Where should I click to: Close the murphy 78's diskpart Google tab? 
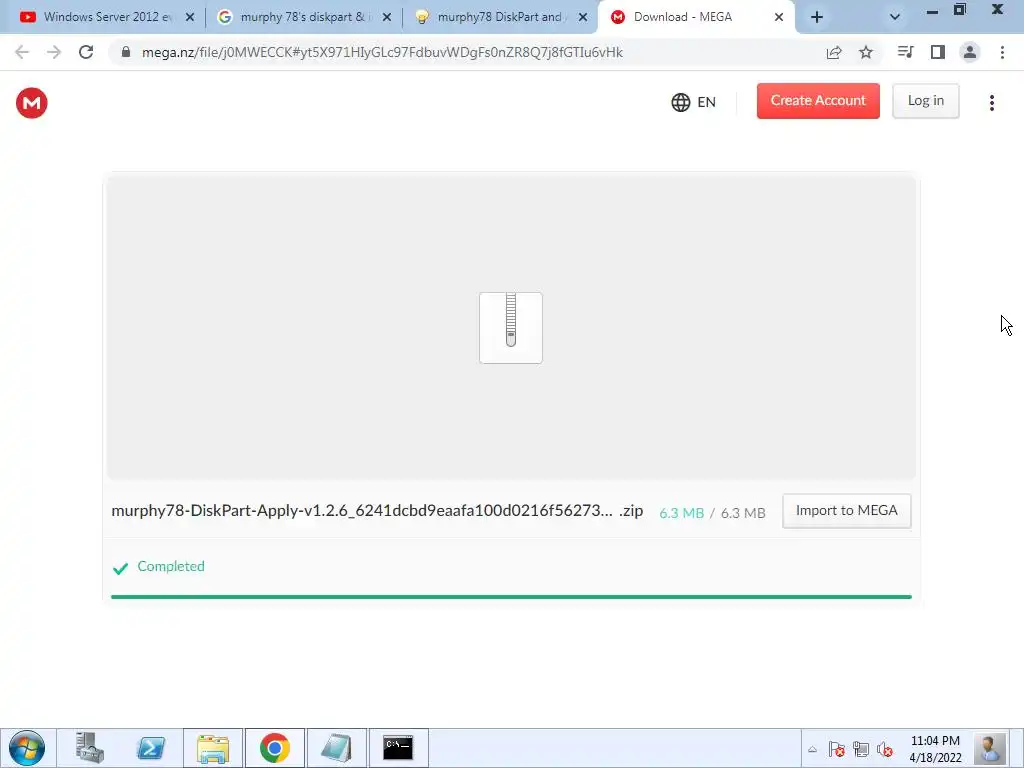click(387, 17)
